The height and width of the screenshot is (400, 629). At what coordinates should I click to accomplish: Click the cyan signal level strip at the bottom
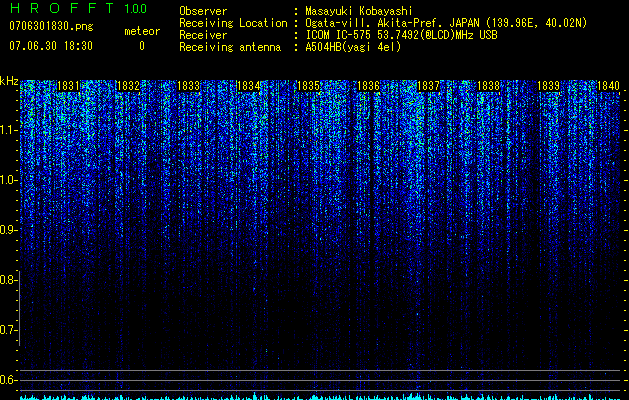coord(320,397)
